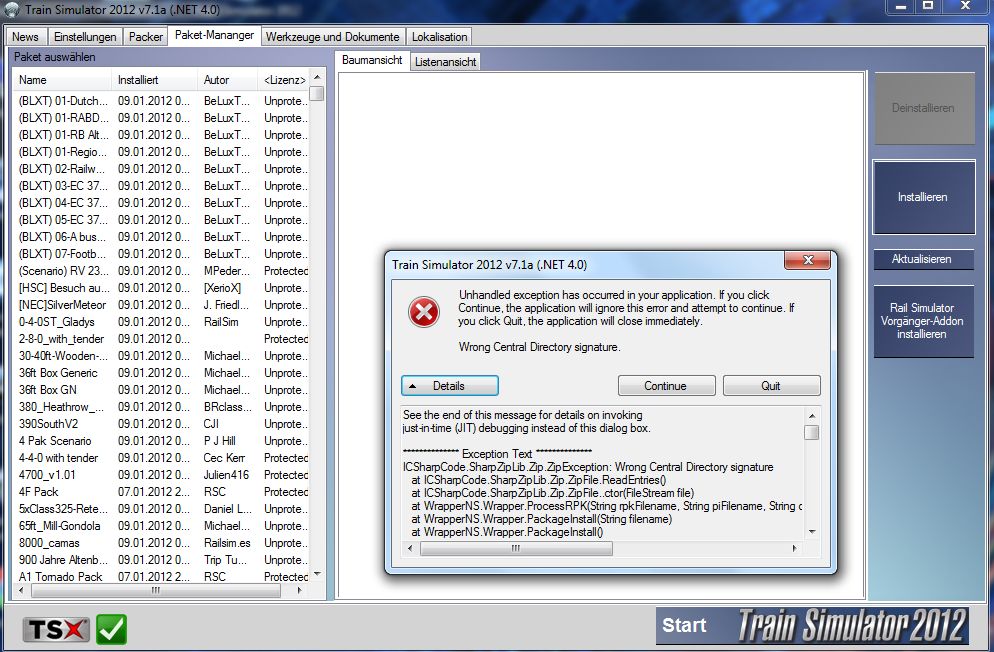Select the 36ft Box Generic package row
The image size is (994, 652).
pyautogui.click(x=161, y=373)
